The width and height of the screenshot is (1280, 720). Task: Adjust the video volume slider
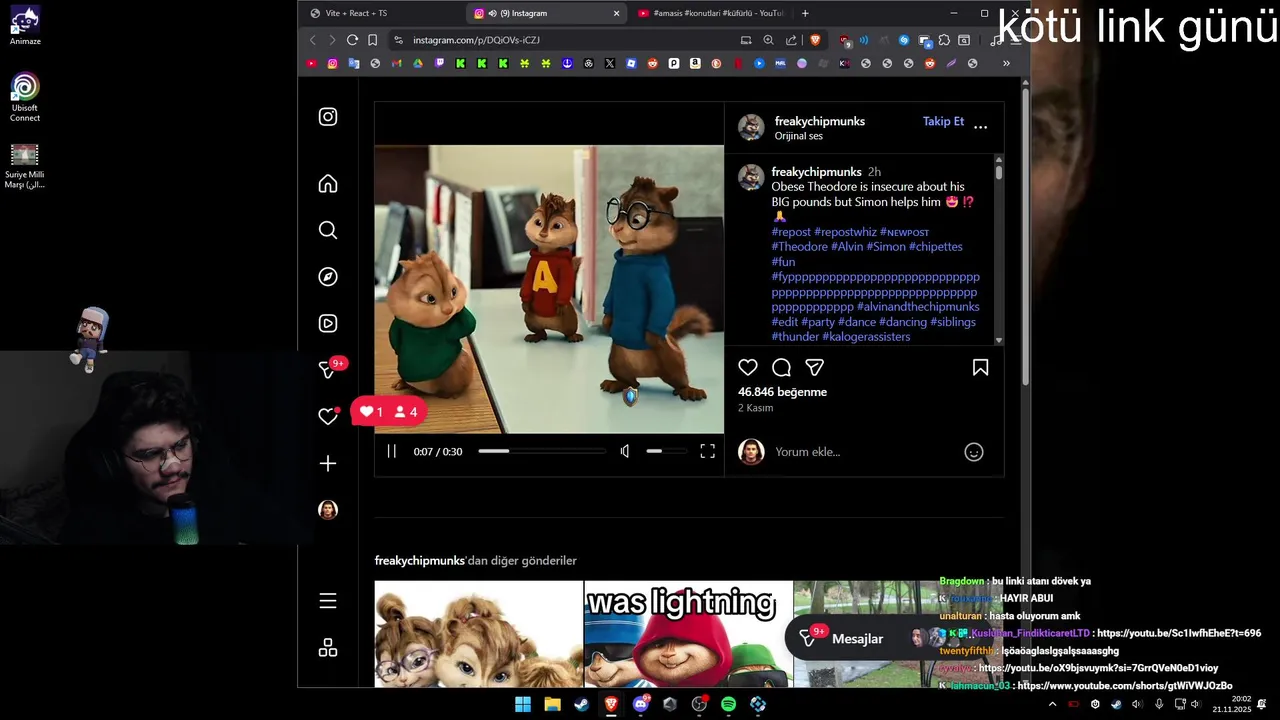(667, 451)
